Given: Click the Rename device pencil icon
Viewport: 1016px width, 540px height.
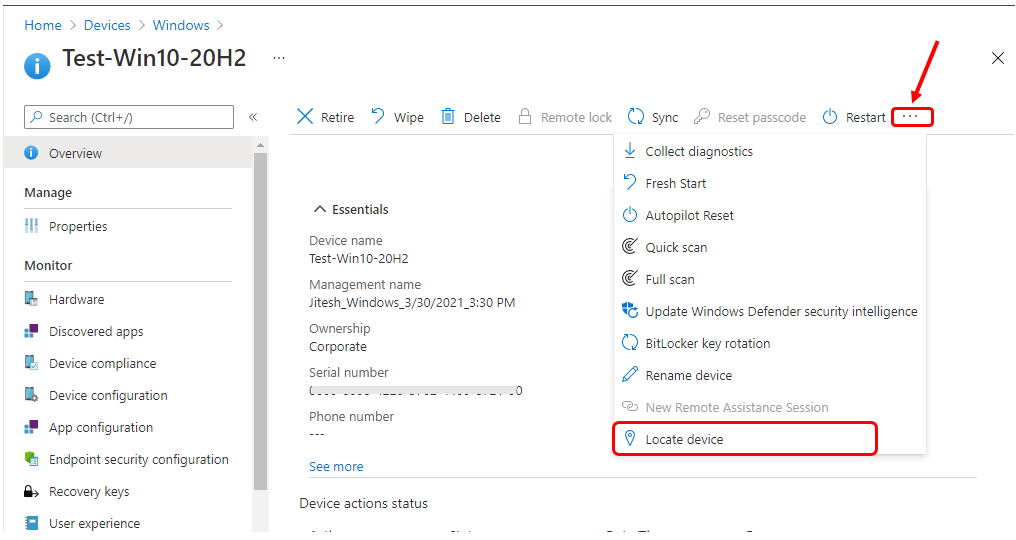Looking at the screenshot, I should tap(630, 375).
